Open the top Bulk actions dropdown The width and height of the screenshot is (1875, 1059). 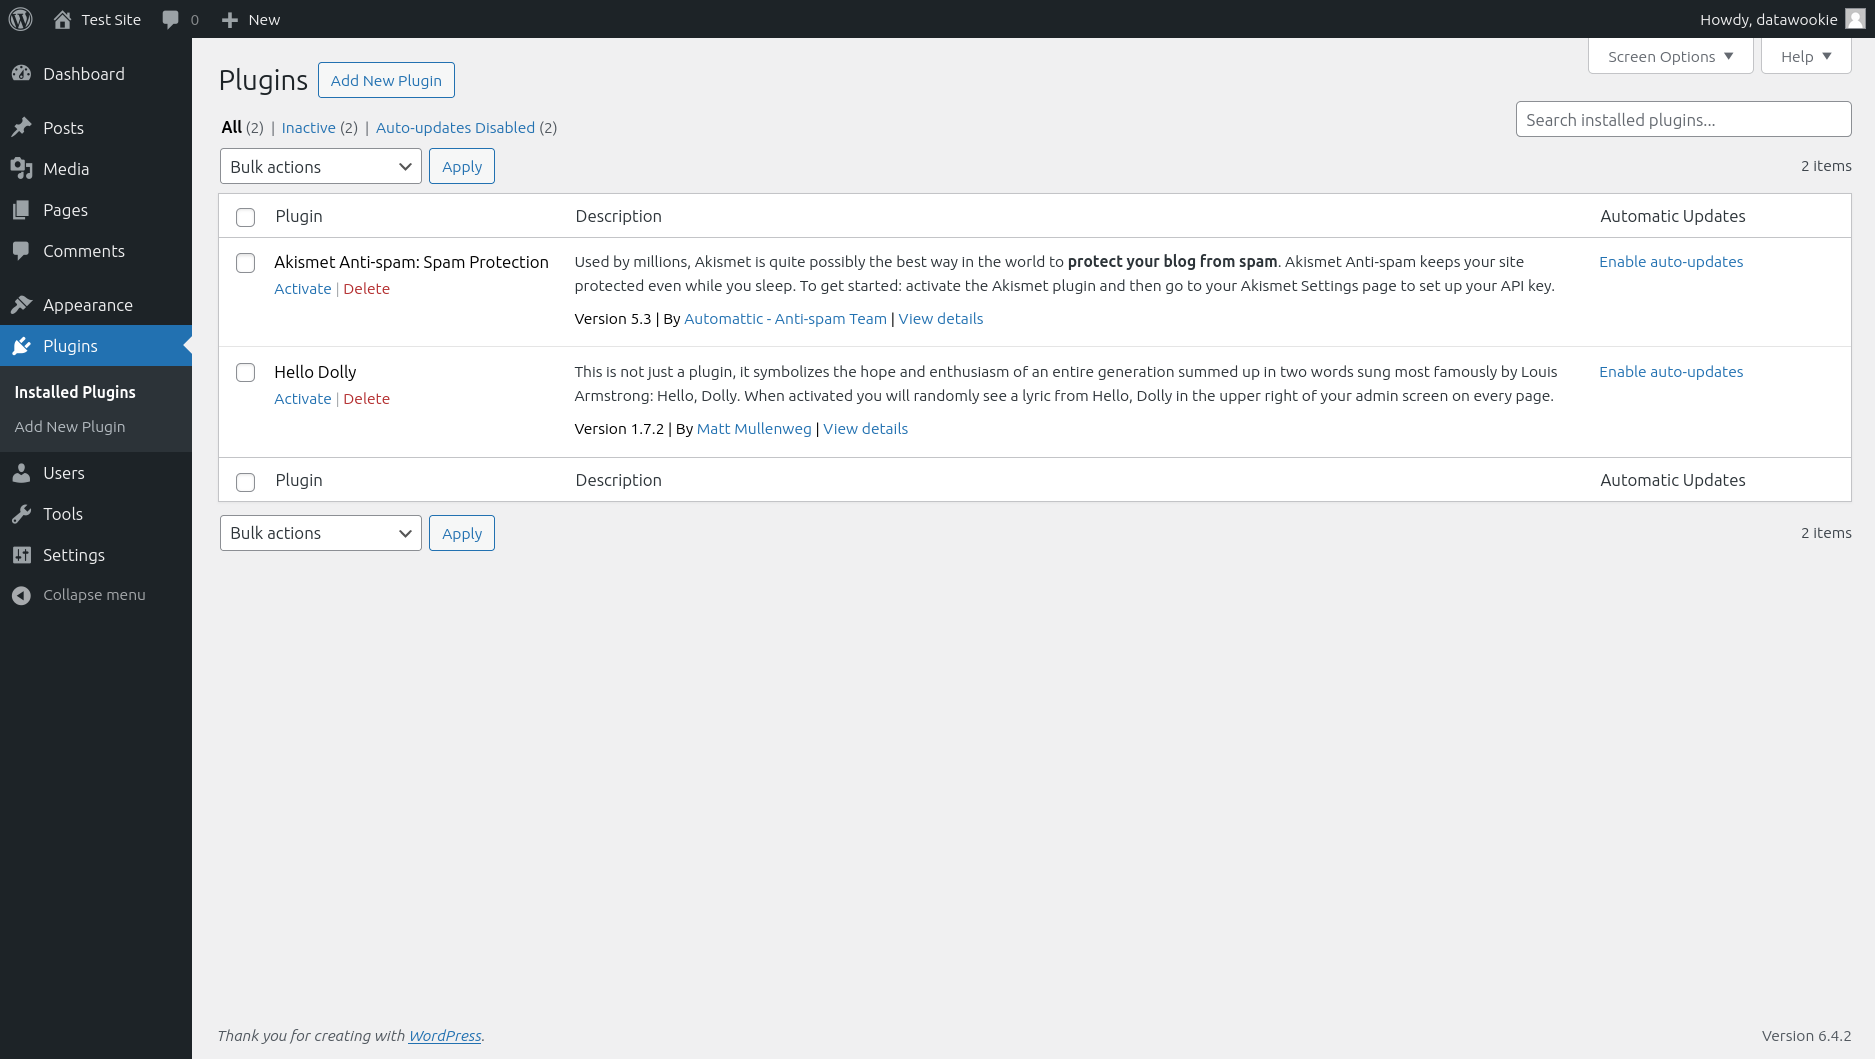coord(320,166)
